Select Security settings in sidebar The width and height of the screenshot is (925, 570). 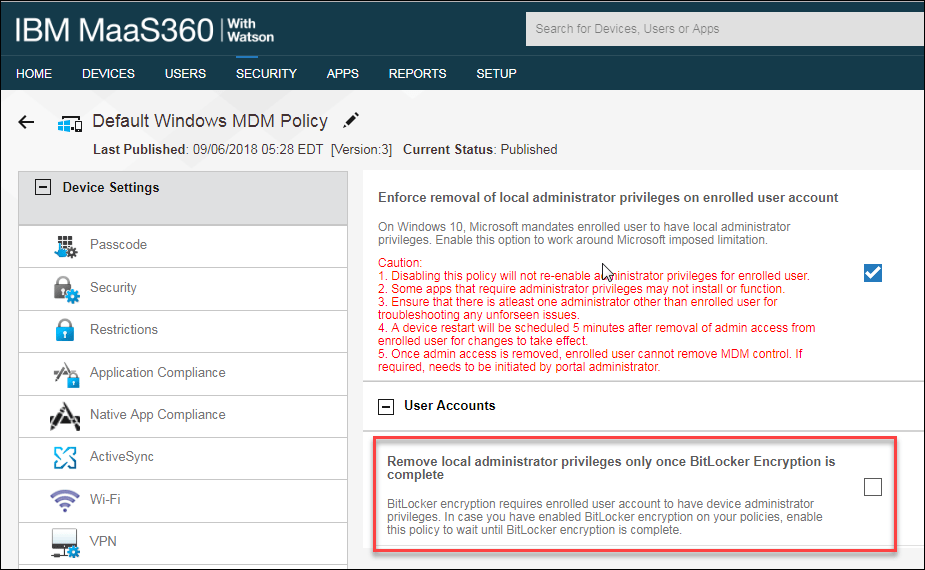click(x=183, y=289)
